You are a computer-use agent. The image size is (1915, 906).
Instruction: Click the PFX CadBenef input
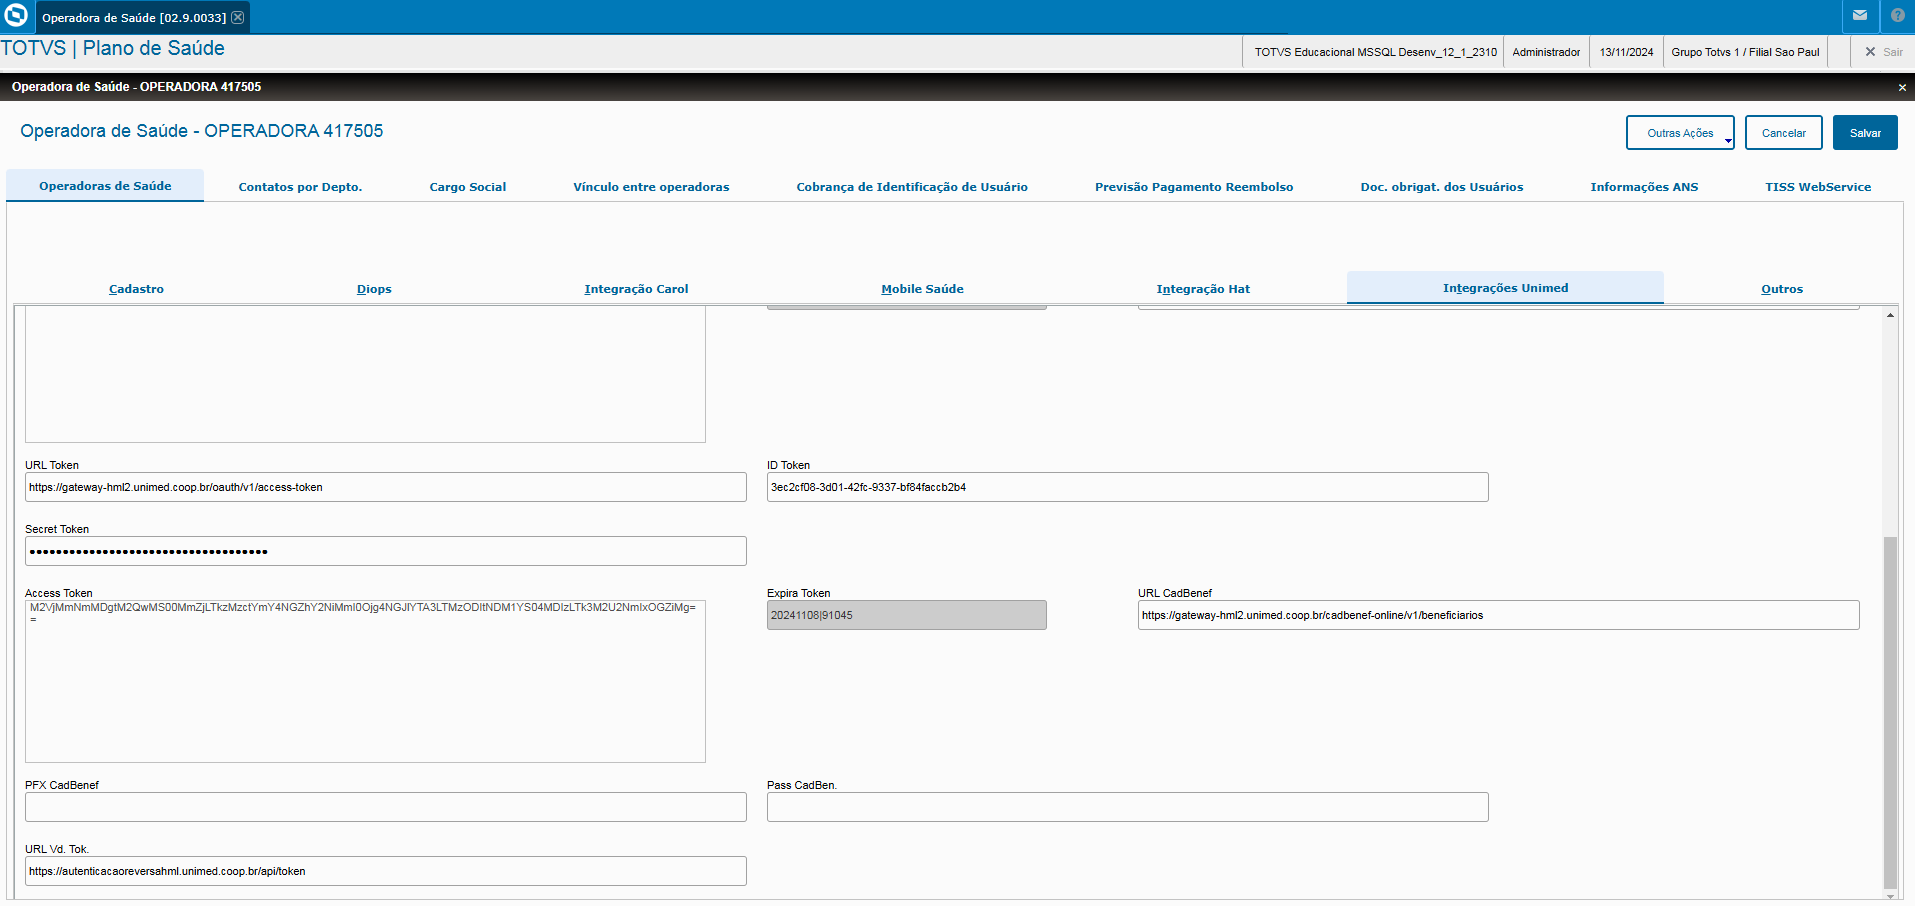(386, 807)
